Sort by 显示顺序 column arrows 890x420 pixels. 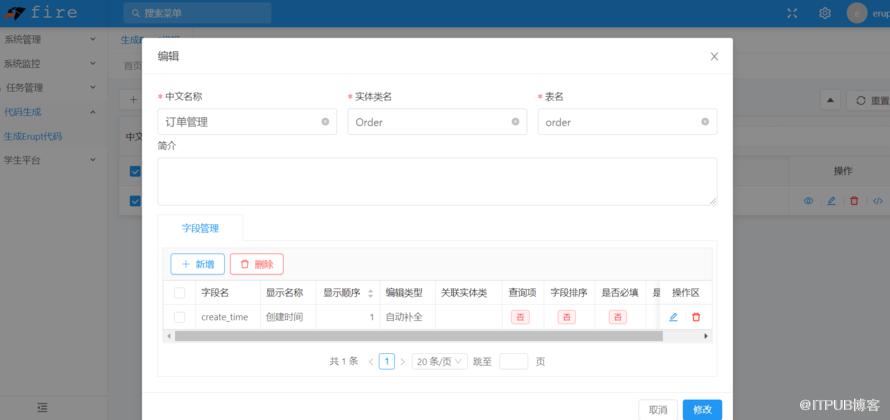pos(370,293)
